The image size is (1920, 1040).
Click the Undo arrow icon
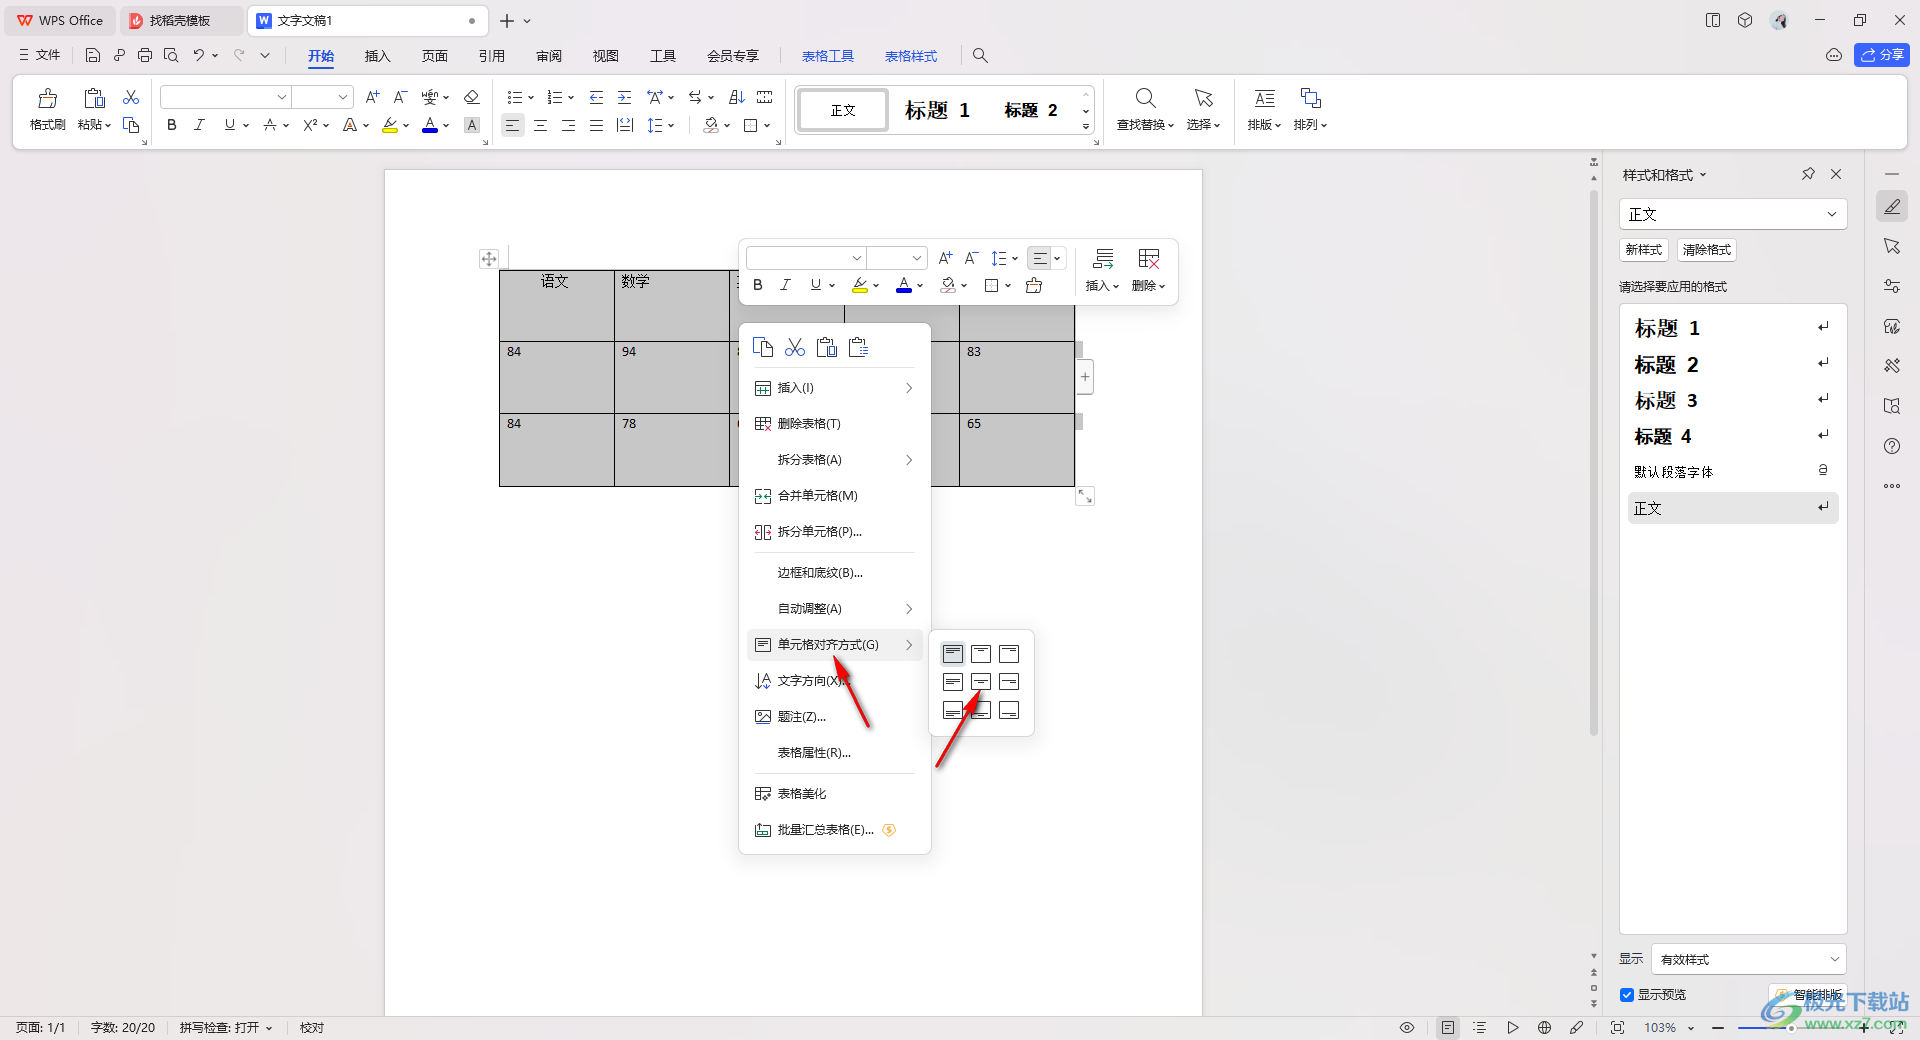(x=199, y=56)
